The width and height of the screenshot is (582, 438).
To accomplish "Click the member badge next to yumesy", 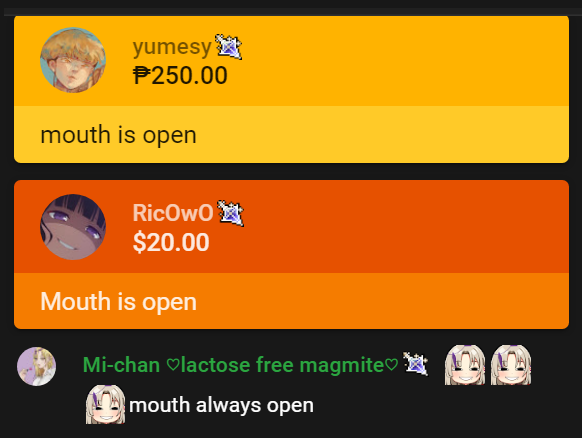I will point(229,47).
